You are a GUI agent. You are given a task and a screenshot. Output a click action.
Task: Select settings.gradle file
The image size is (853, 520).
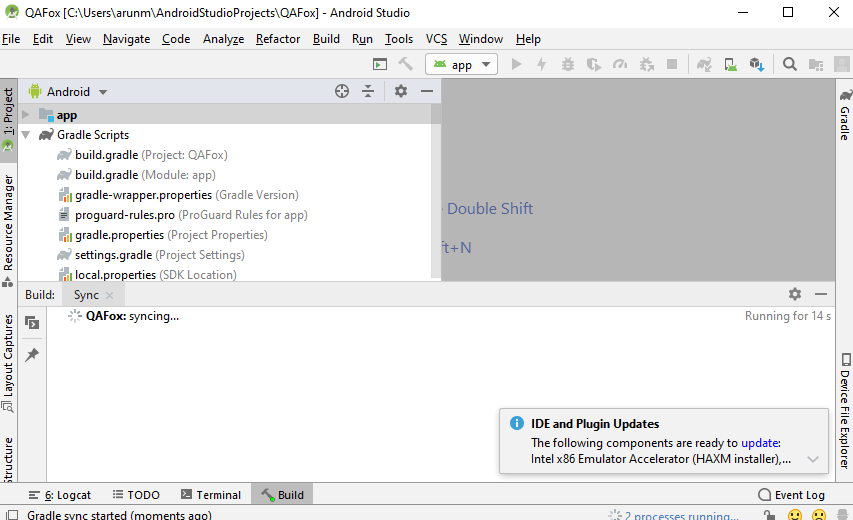[159, 255]
